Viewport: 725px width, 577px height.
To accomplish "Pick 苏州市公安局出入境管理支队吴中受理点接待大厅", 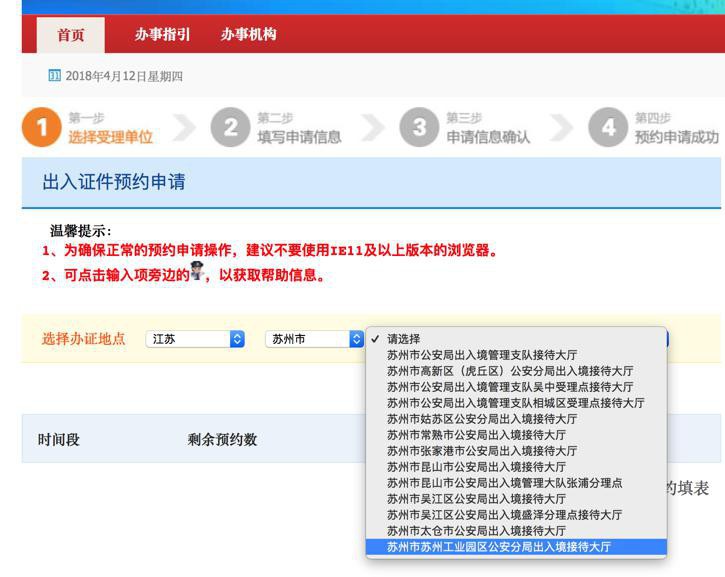I will coord(516,387).
